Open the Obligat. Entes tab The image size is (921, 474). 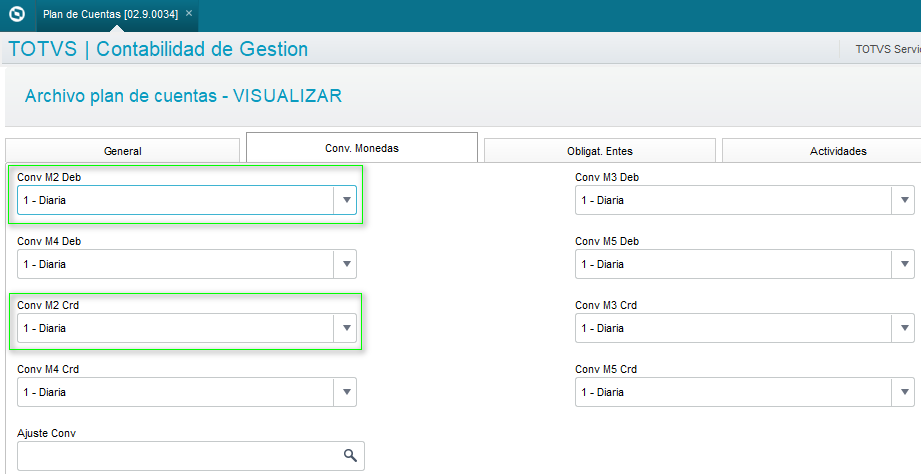[x=600, y=151]
